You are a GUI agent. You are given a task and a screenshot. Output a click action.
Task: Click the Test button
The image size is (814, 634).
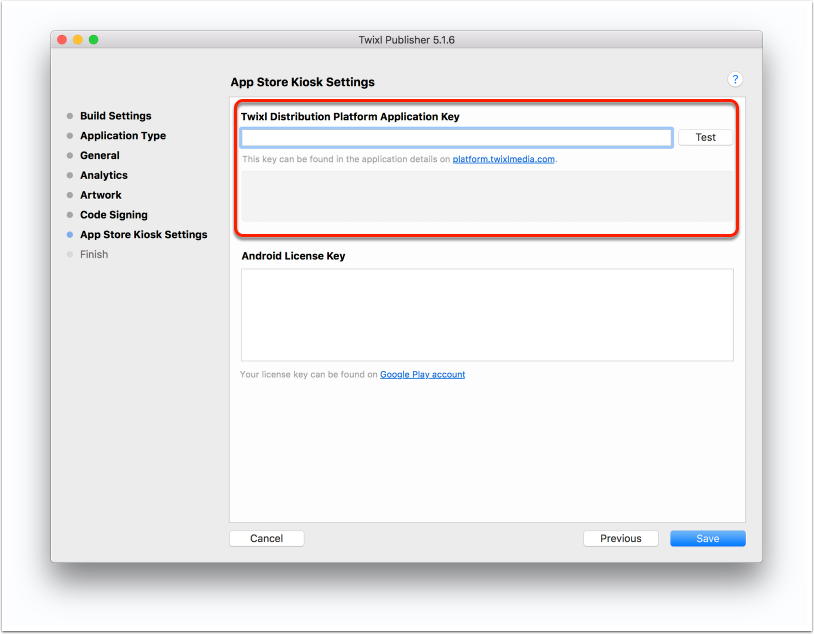tap(706, 138)
